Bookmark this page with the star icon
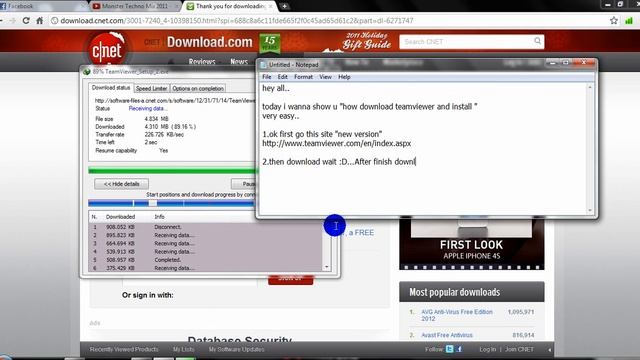640x360 pixels. pyautogui.click(x=613, y=20)
